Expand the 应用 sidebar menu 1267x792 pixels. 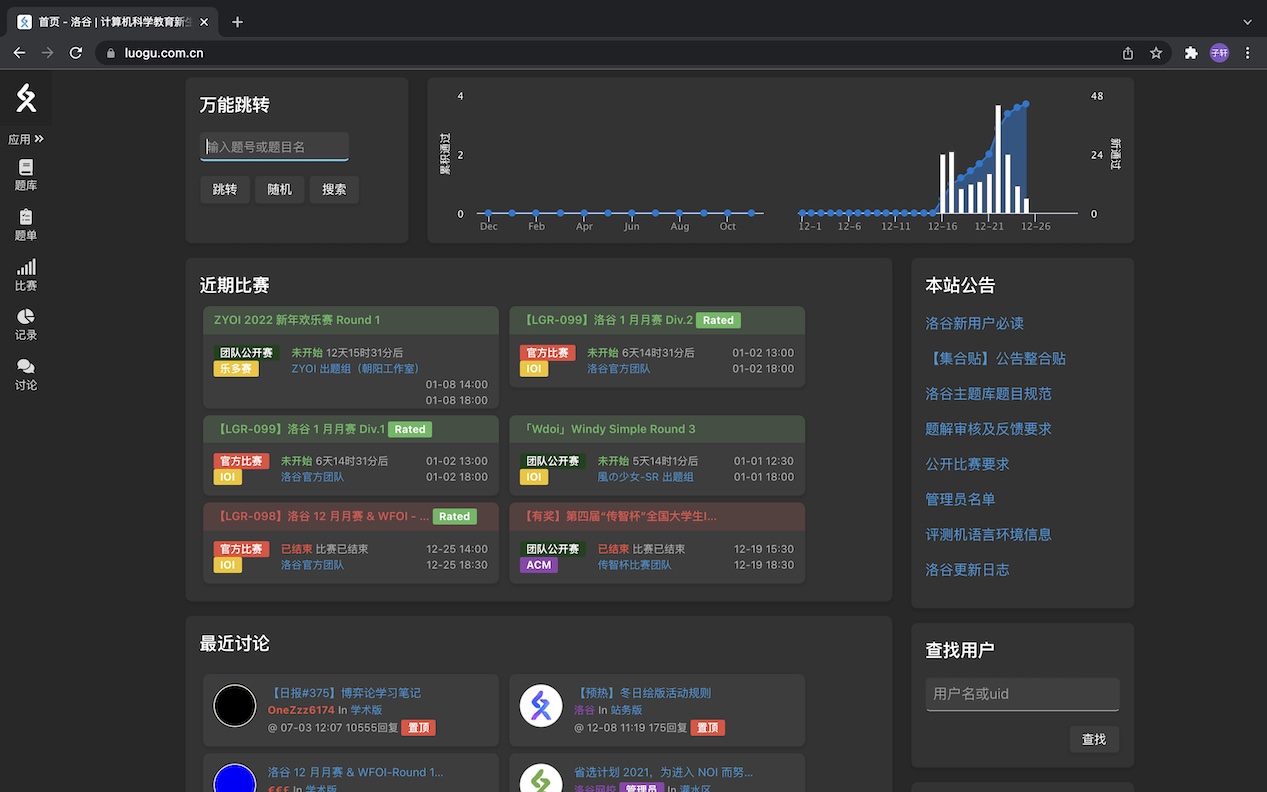(x=26, y=139)
